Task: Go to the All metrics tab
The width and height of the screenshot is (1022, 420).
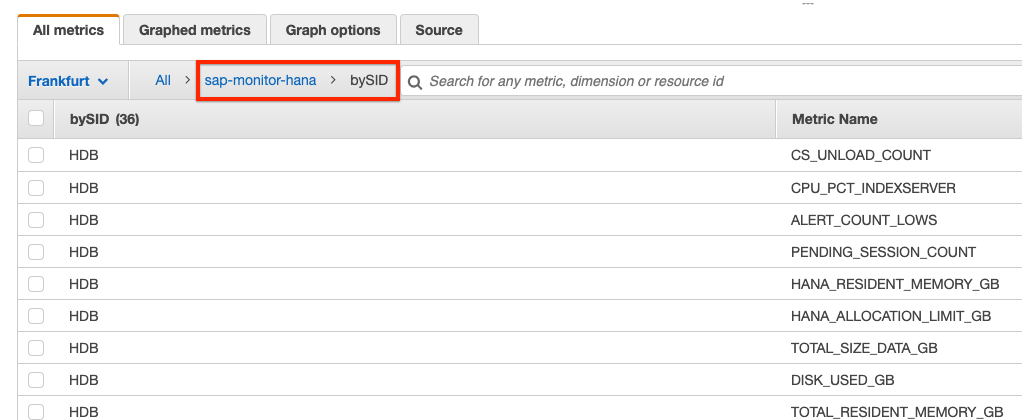Action: (x=68, y=30)
